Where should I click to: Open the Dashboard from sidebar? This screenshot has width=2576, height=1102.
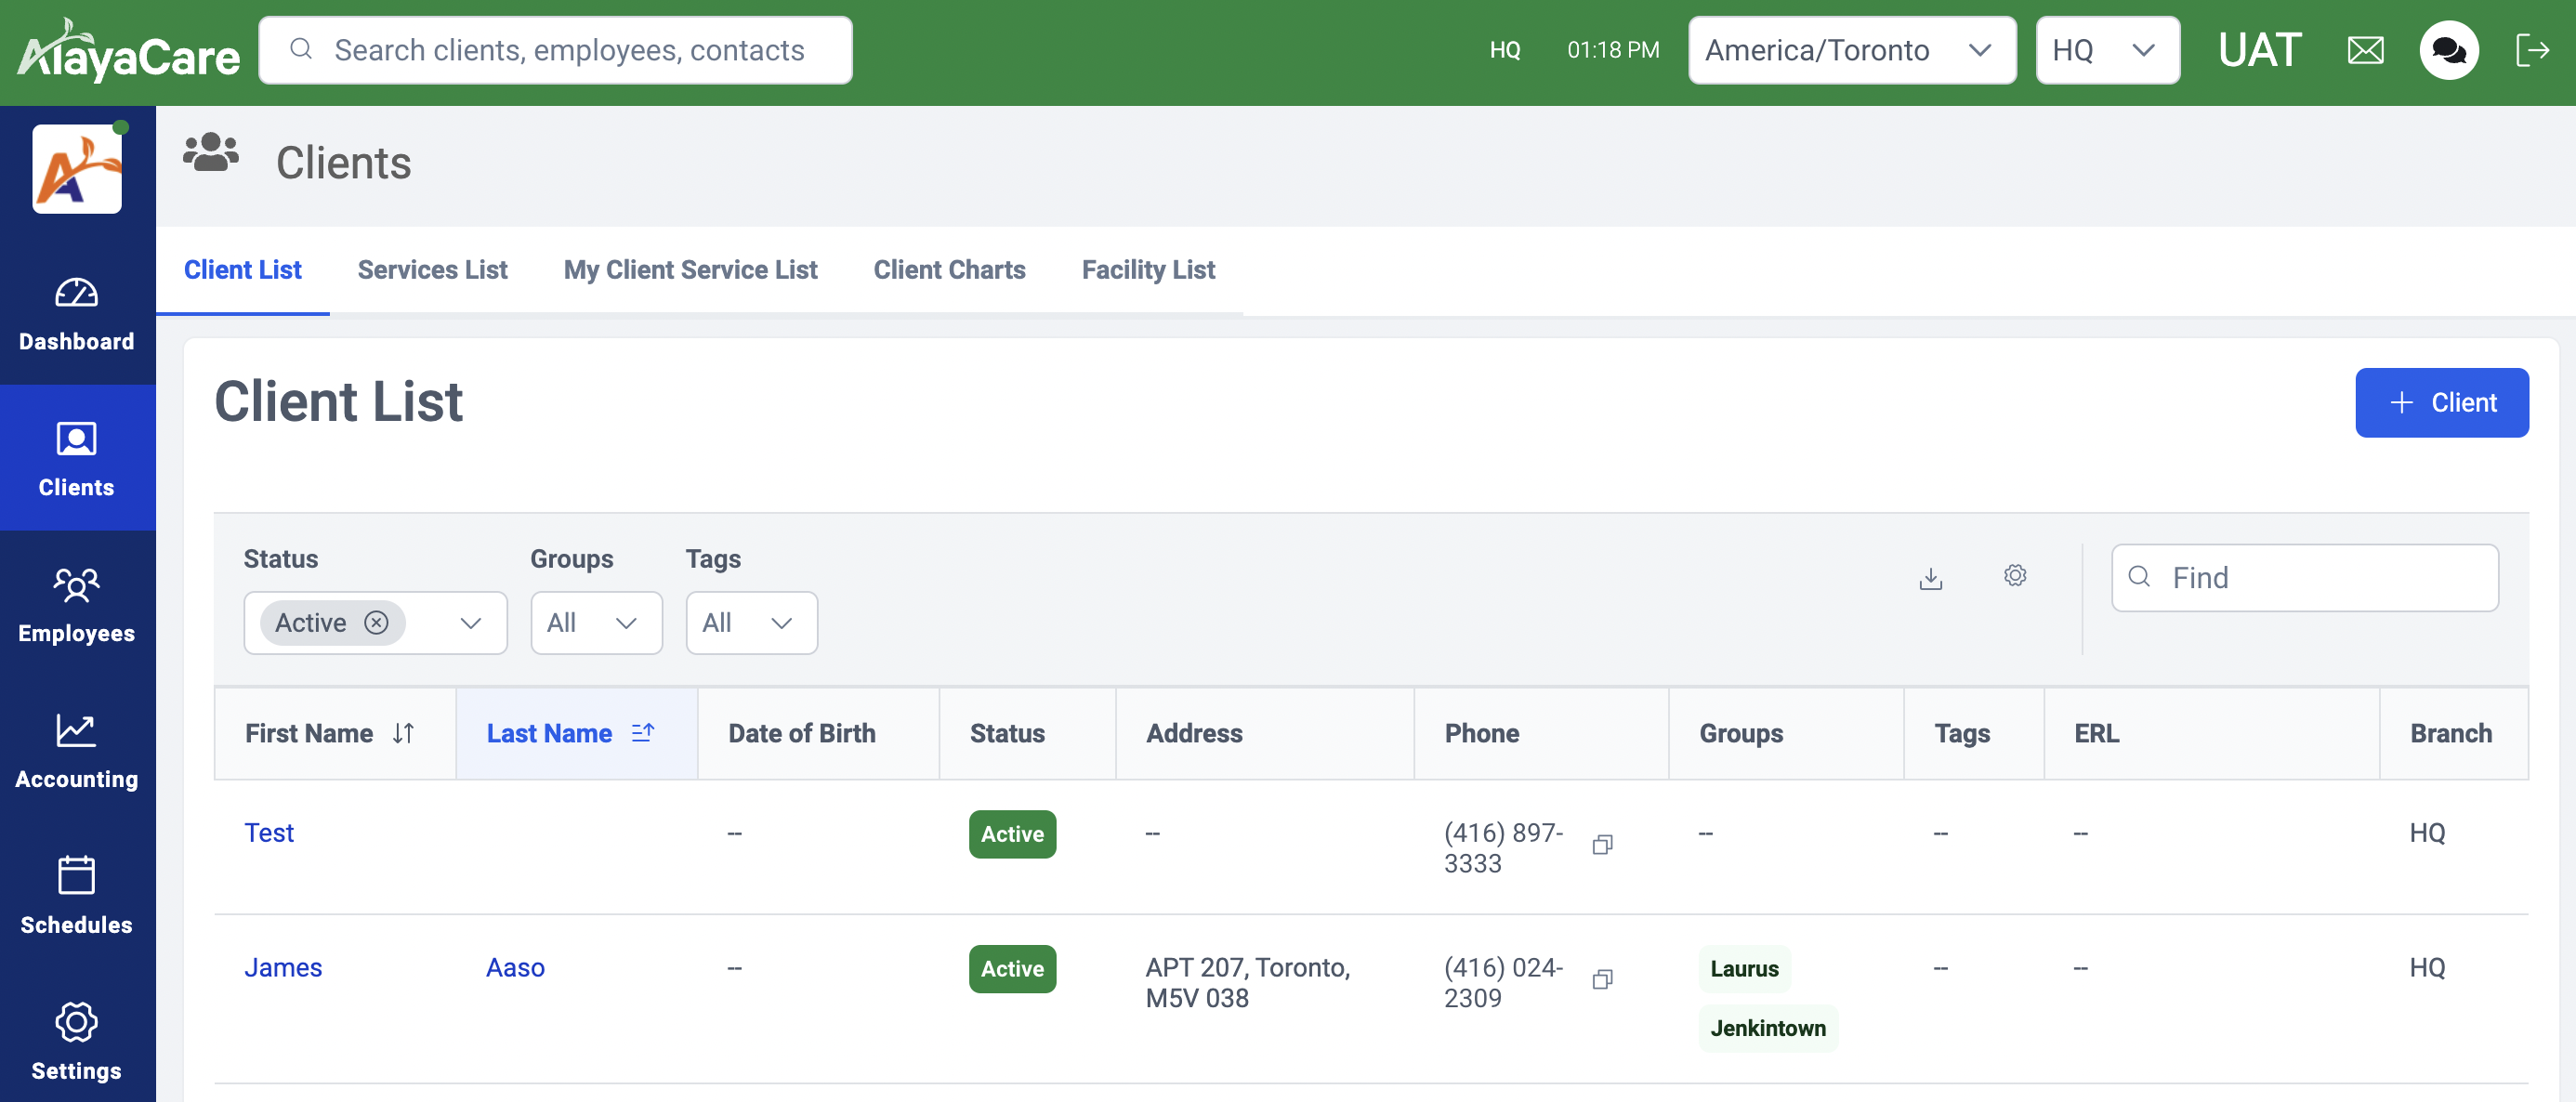point(76,314)
